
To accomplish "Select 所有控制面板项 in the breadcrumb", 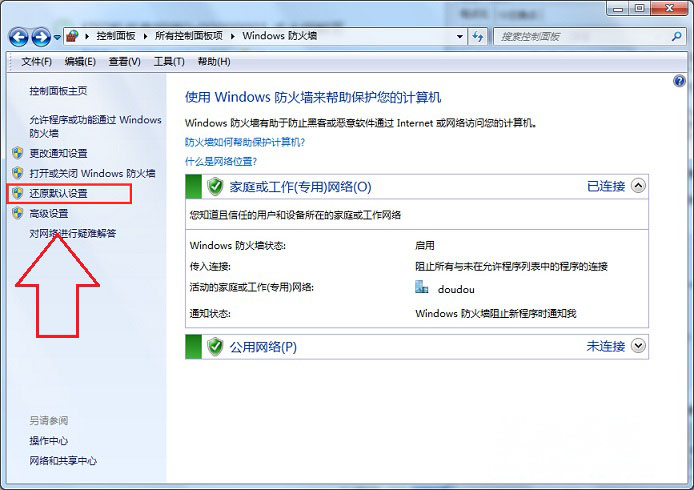I will click(189, 36).
